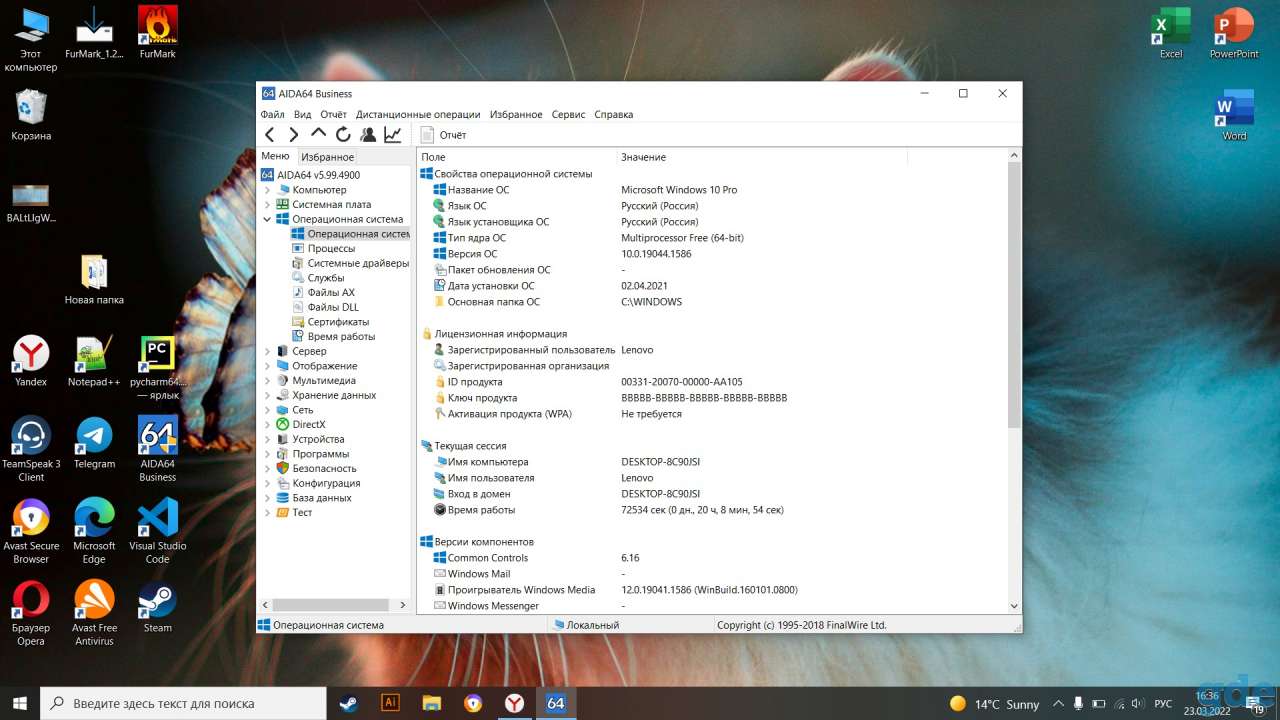This screenshot has width=1280, height=720.
Task: Open Word desktop shortcut
Action: coord(1234,115)
